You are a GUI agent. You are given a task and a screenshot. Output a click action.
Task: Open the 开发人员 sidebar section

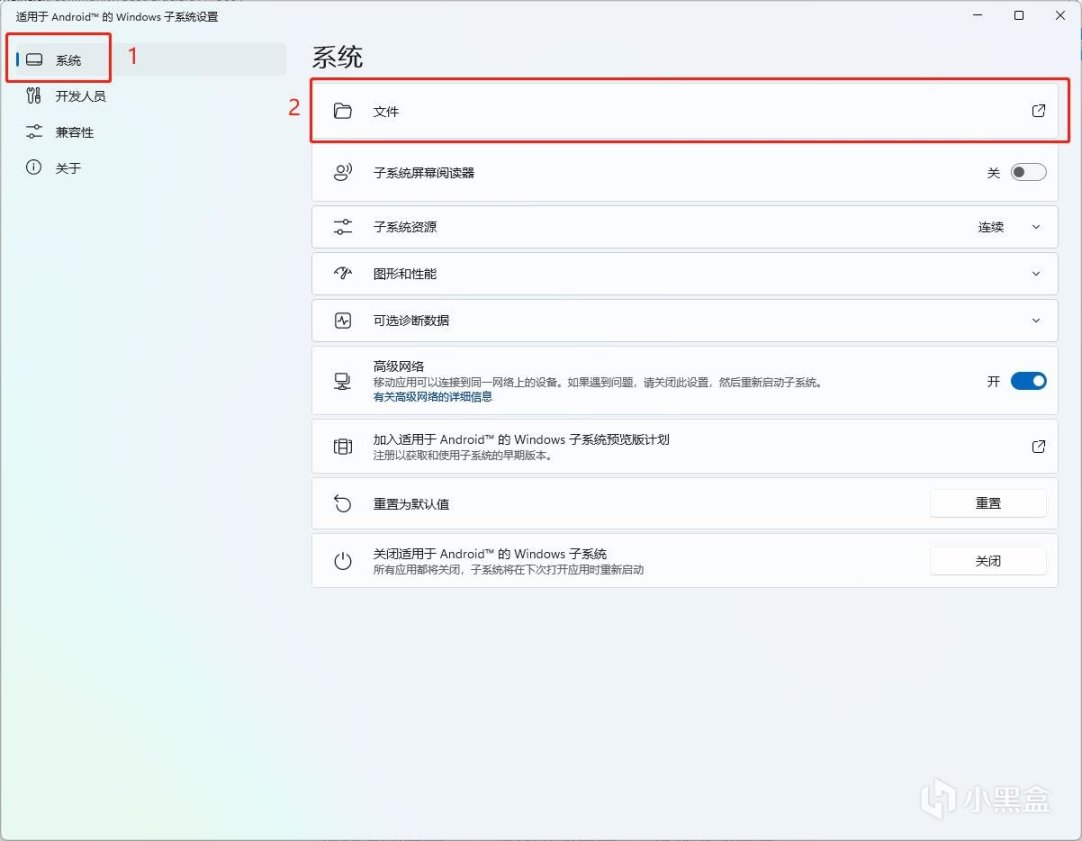pos(148,96)
